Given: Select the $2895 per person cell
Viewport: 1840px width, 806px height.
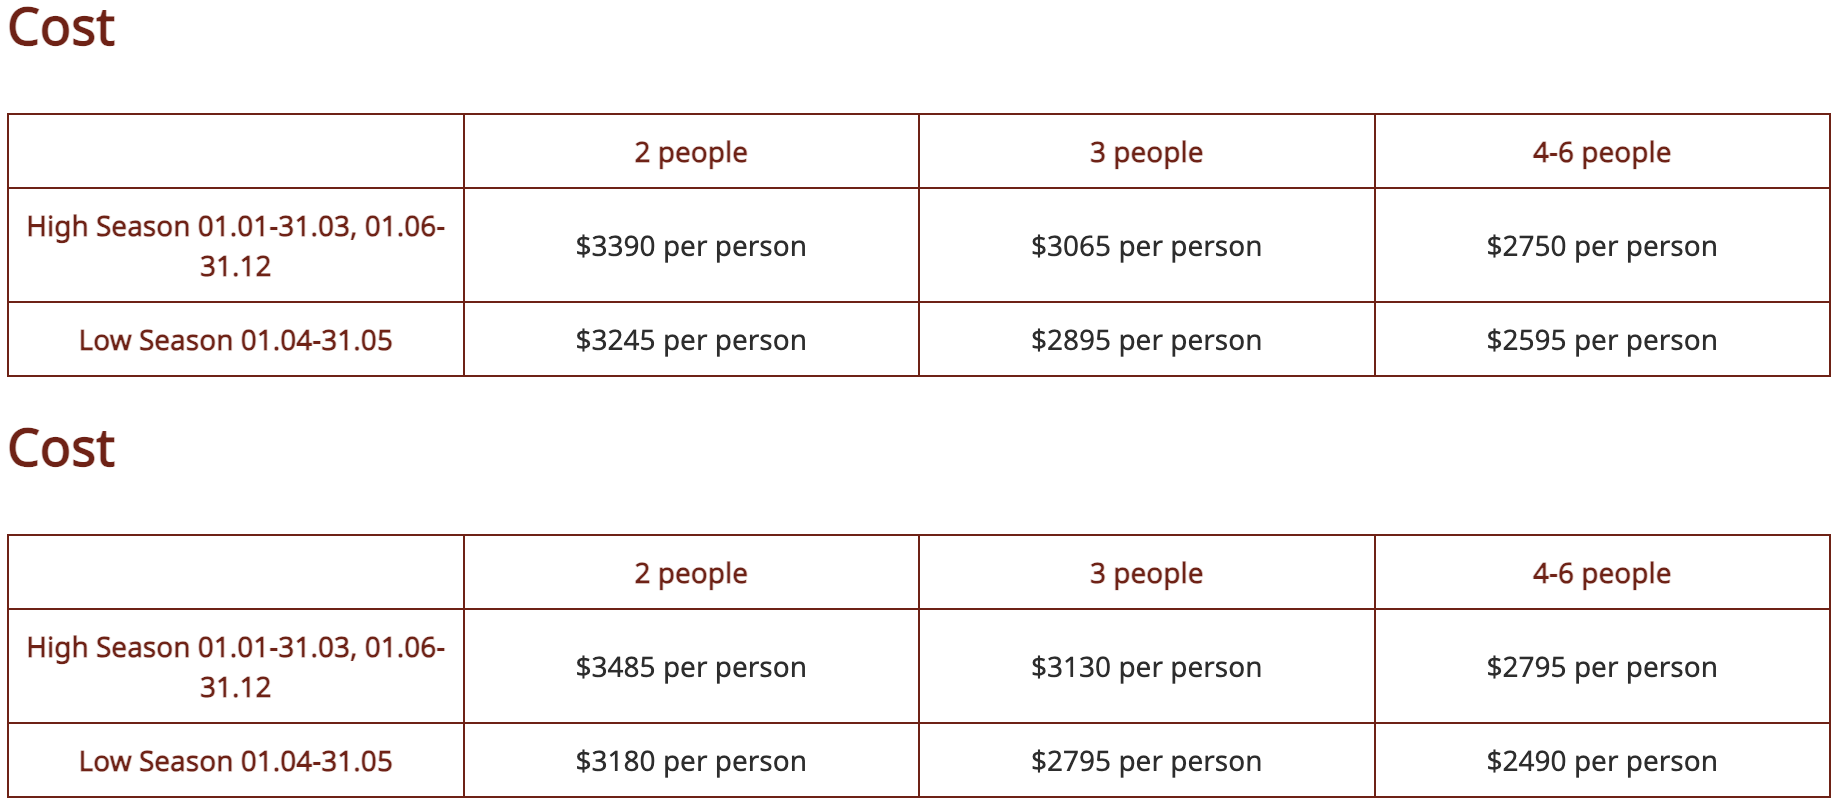Looking at the screenshot, I should [x=1146, y=340].
